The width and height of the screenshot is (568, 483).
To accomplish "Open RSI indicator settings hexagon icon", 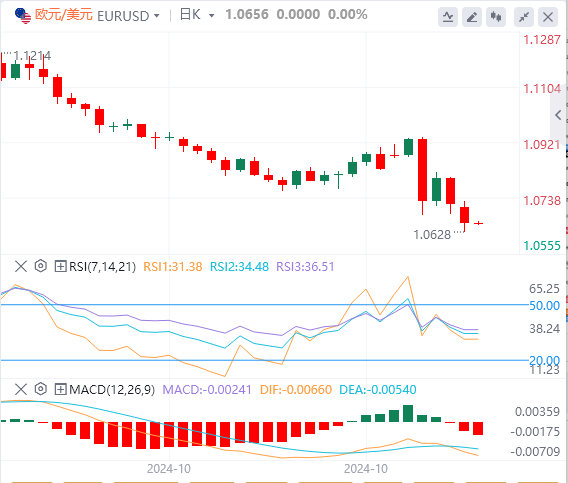I will pyautogui.click(x=41, y=266).
